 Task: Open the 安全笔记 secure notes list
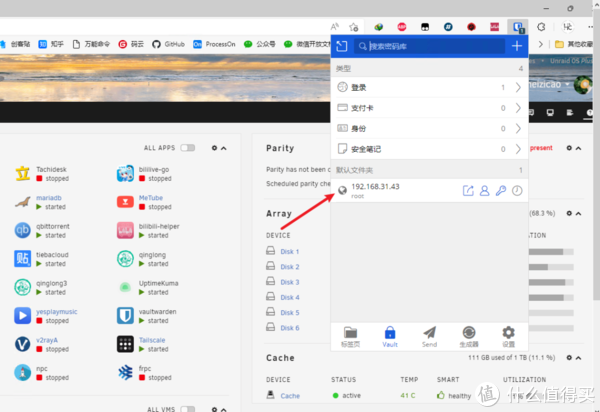pos(429,149)
